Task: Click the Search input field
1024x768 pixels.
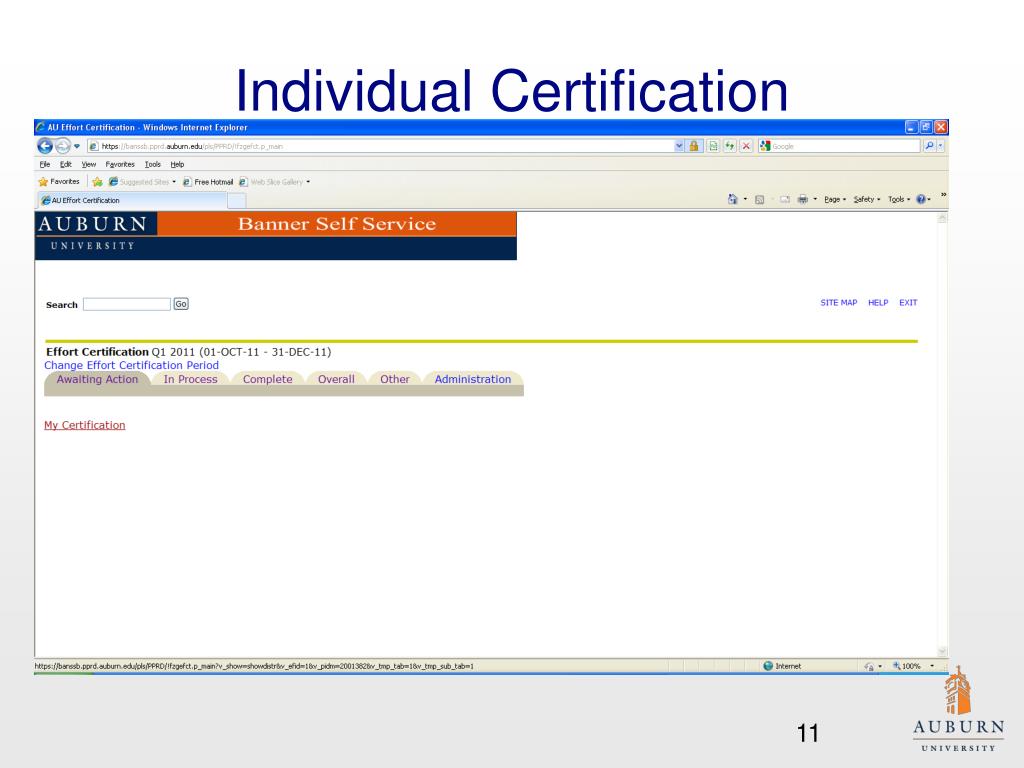Action: point(127,304)
